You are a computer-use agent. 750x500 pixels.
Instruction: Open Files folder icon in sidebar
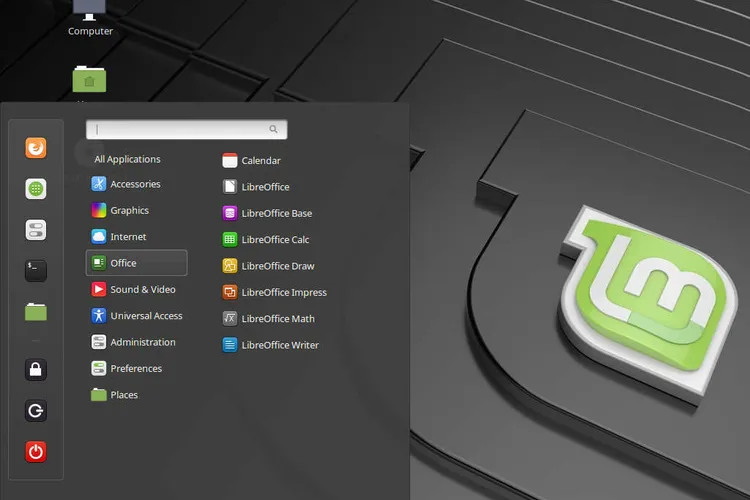pos(36,312)
